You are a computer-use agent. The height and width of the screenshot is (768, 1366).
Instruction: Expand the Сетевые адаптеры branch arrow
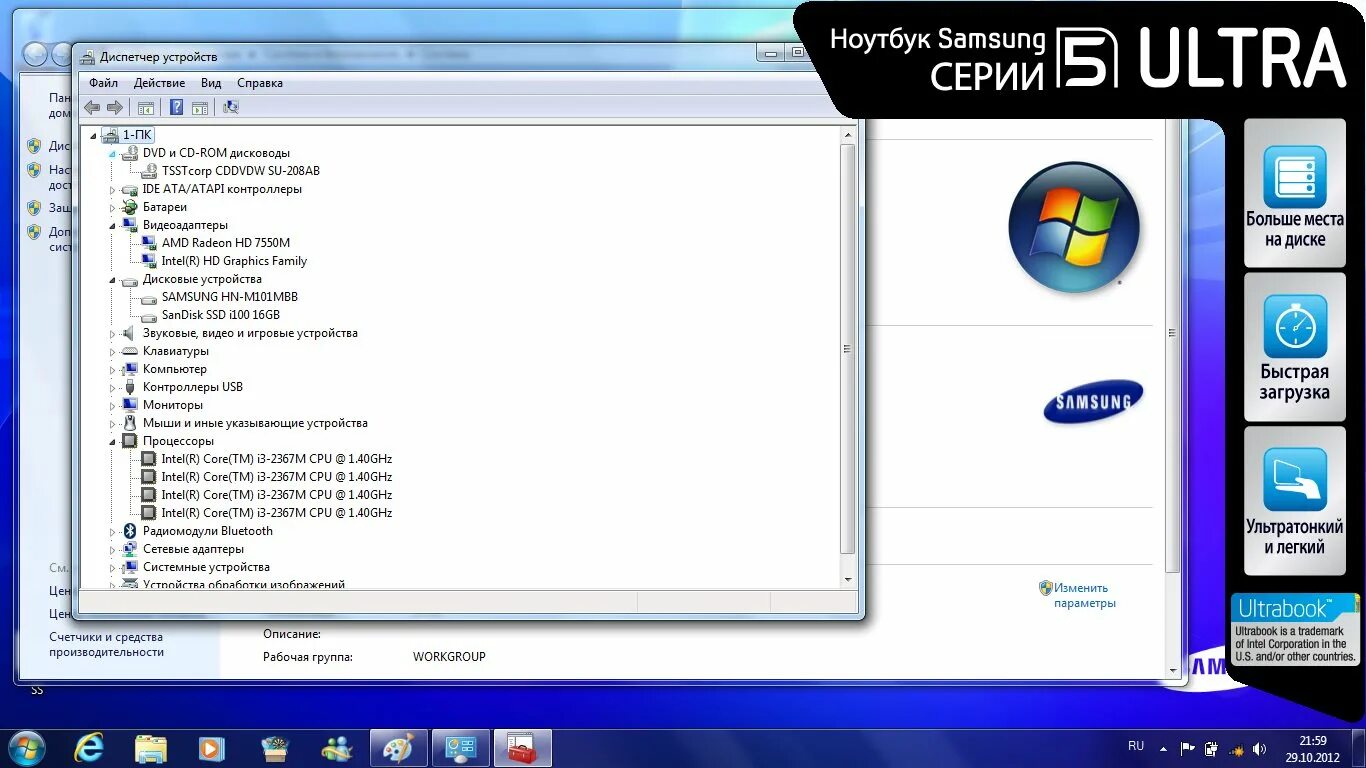coord(113,549)
